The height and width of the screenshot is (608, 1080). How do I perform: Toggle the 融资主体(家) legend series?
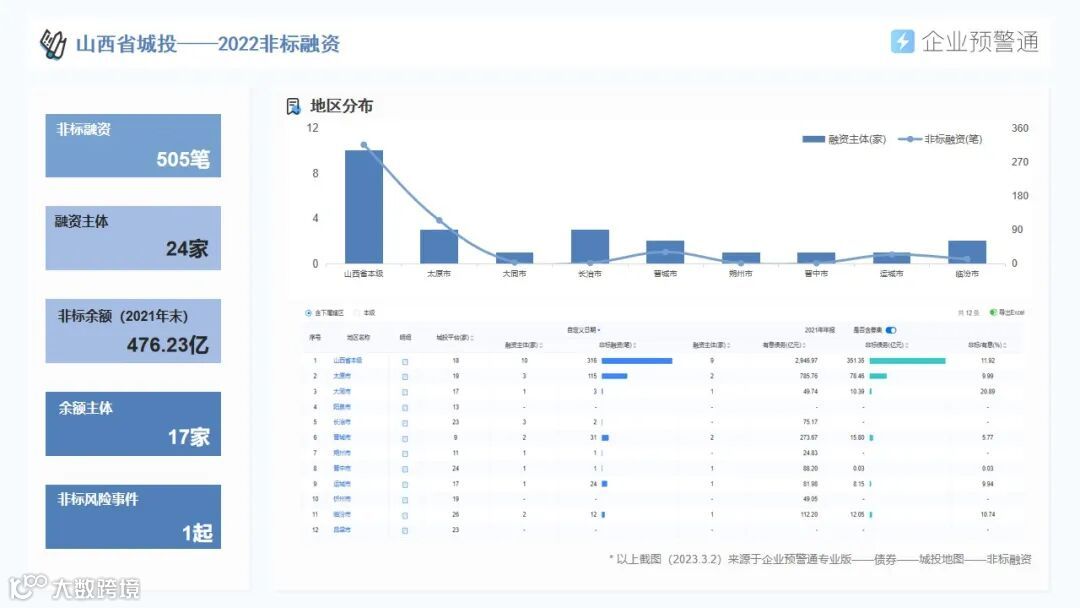(844, 139)
